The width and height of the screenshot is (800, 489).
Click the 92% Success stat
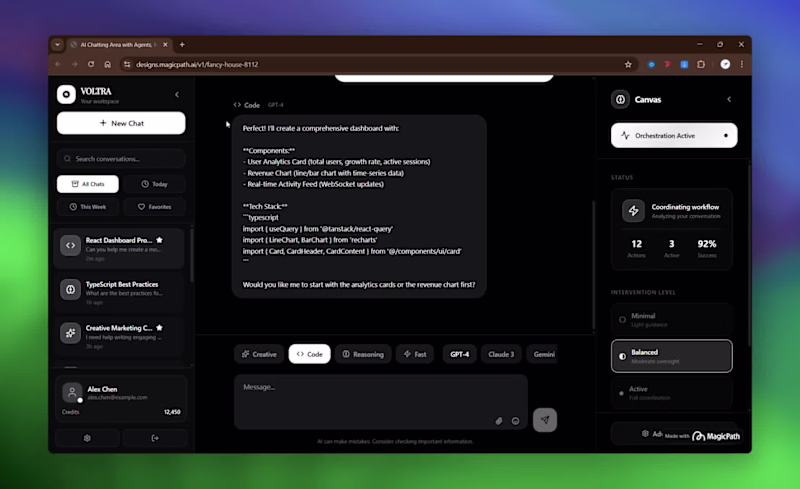[x=707, y=248]
